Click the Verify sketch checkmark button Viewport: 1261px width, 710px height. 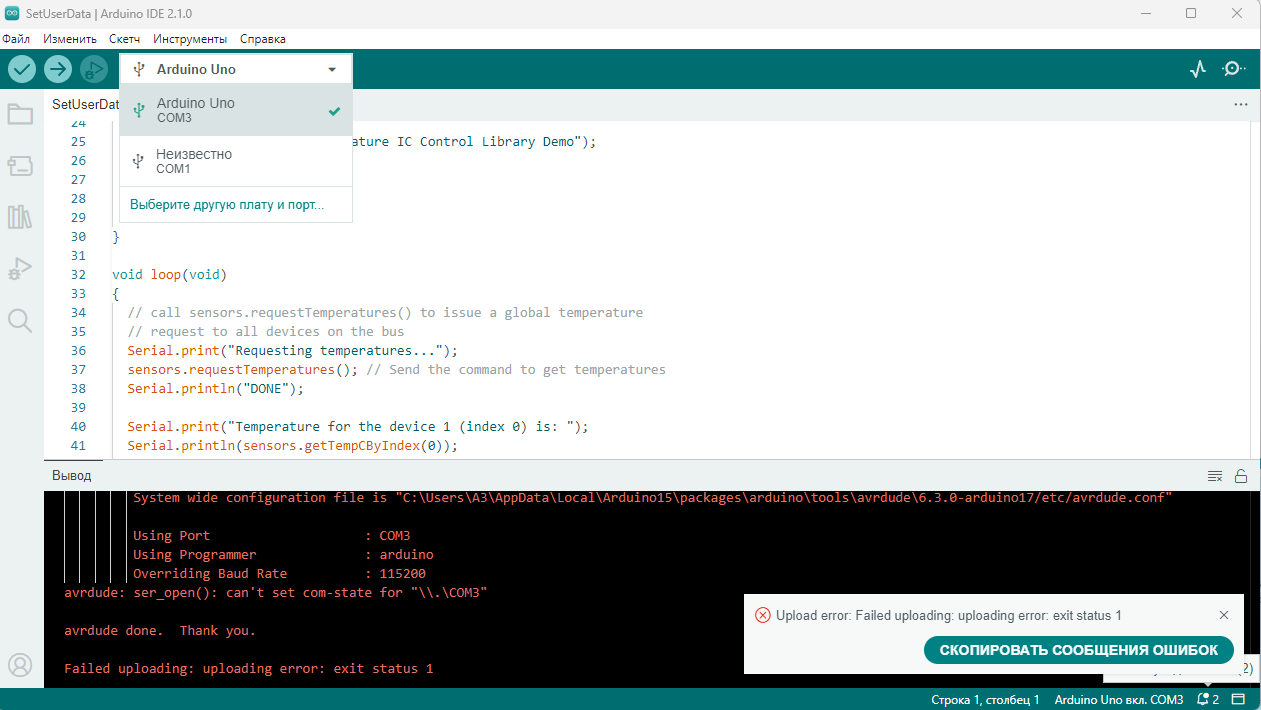tap(22, 69)
